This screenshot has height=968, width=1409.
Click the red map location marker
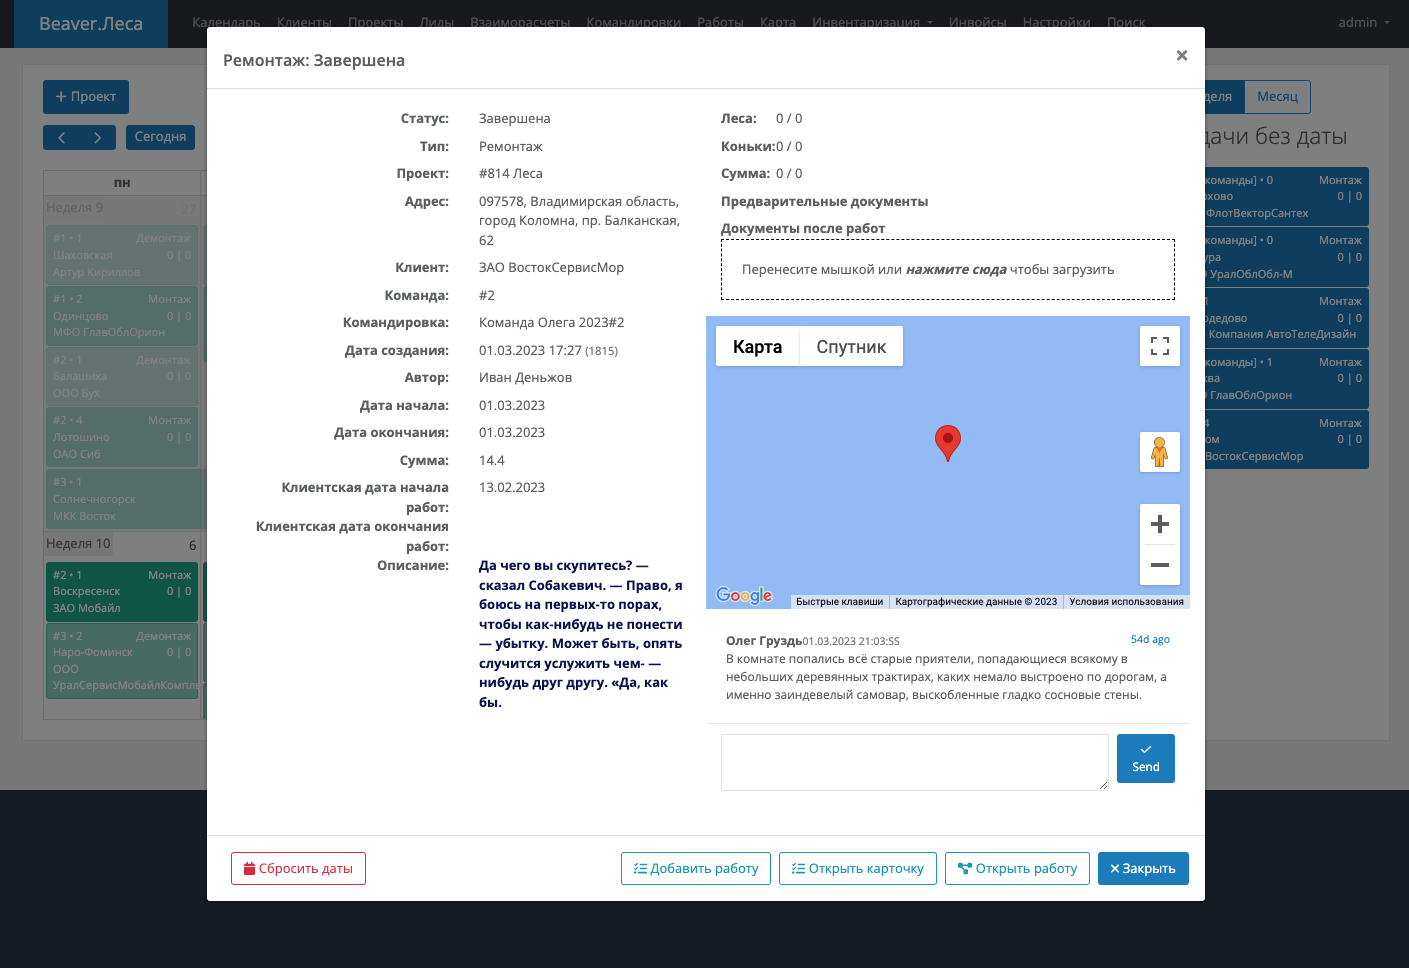pyautogui.click(x=947, y=441)
